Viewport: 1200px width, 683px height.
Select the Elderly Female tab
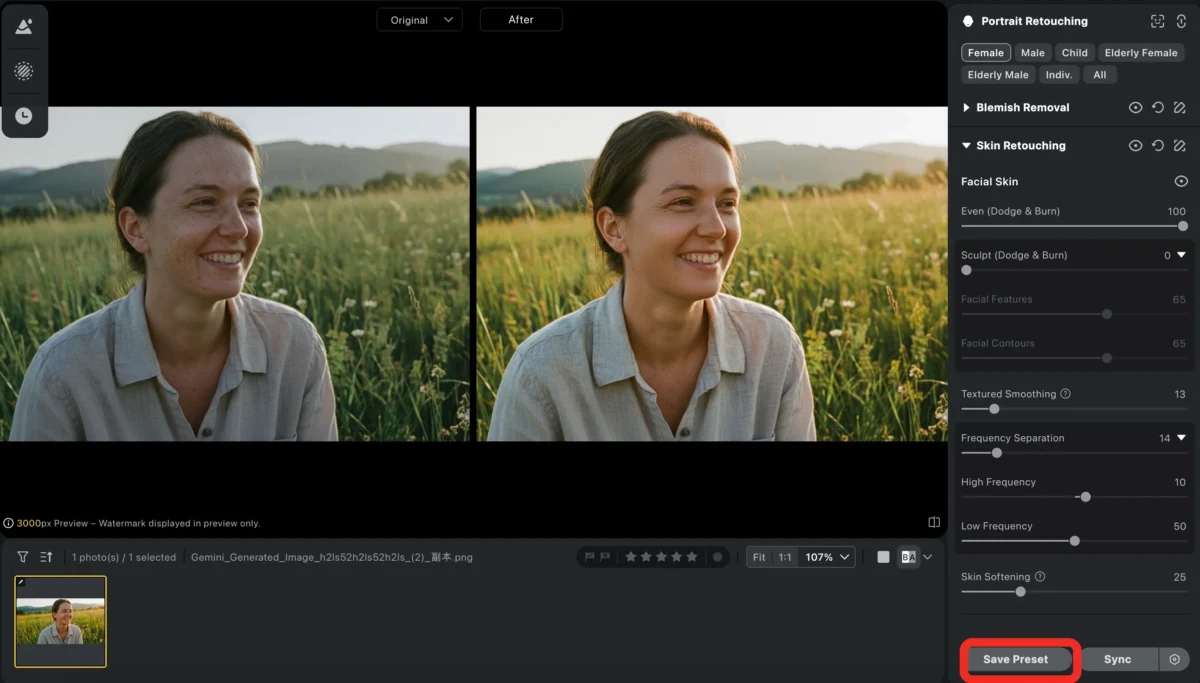point(1141,53)
